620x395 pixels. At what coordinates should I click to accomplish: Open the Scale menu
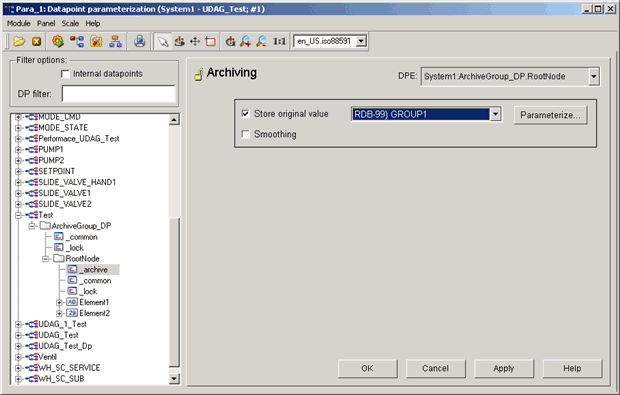coord(70,23)
